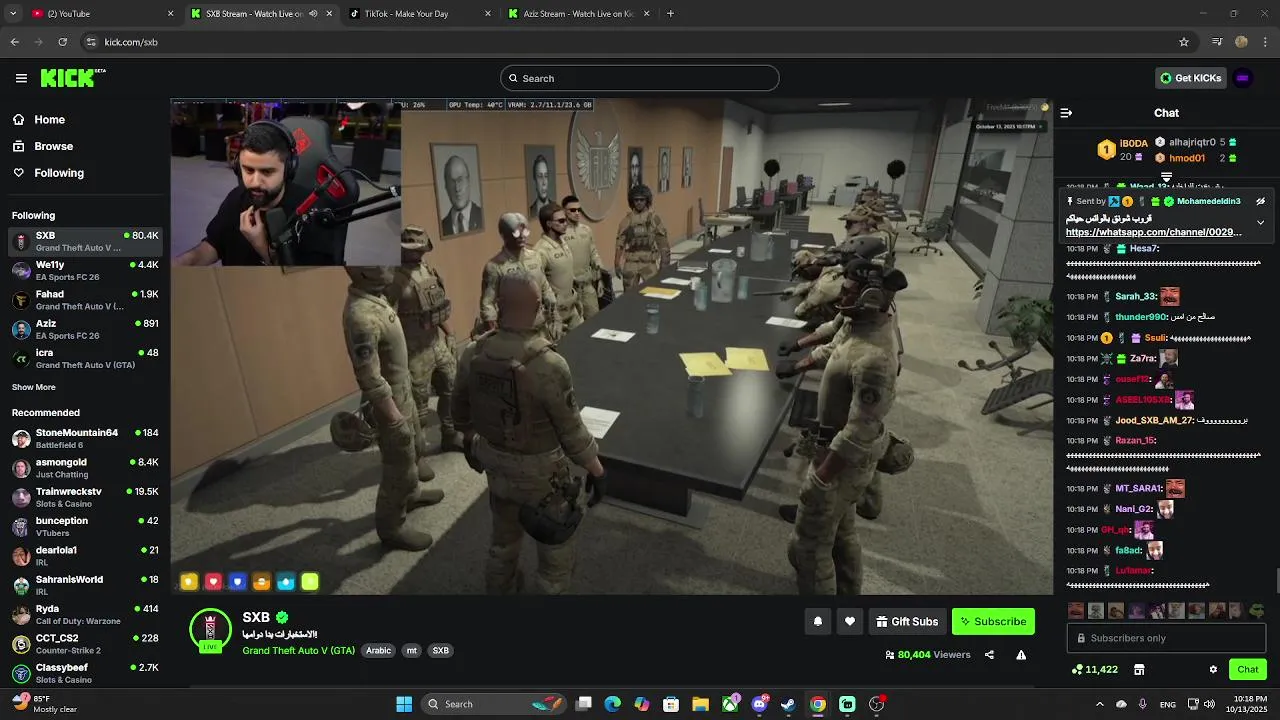
Task: Expand Show More under Following
Action: pos(34,387)
